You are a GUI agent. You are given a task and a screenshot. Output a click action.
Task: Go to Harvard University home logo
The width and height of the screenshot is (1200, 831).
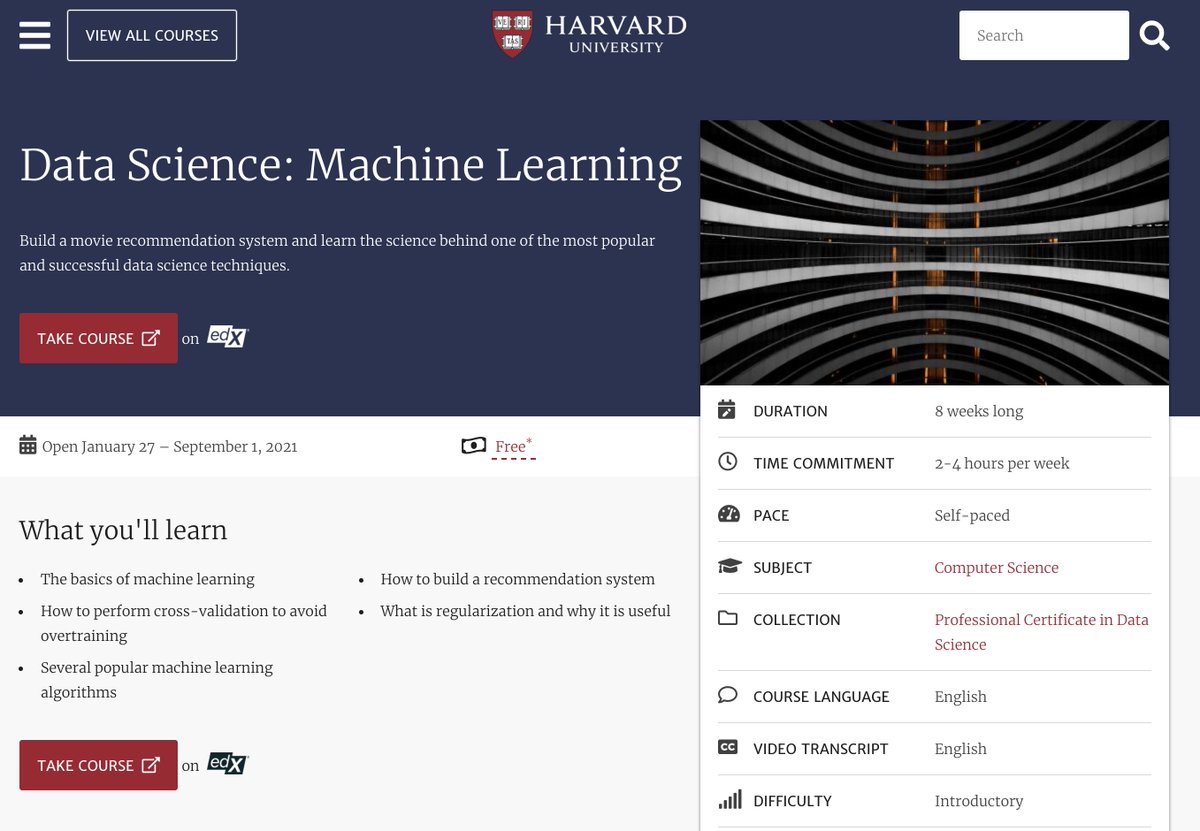click(x=590, y=34)
